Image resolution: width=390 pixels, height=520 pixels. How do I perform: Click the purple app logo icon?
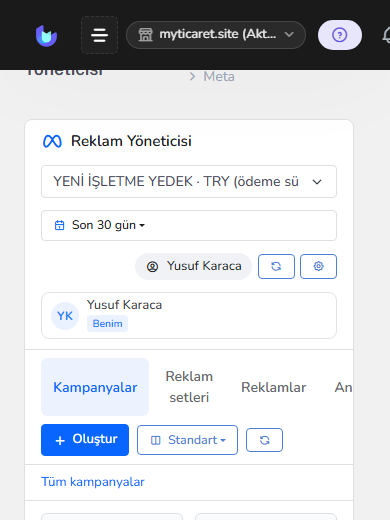pyautogui.click(x=46, y=35)
